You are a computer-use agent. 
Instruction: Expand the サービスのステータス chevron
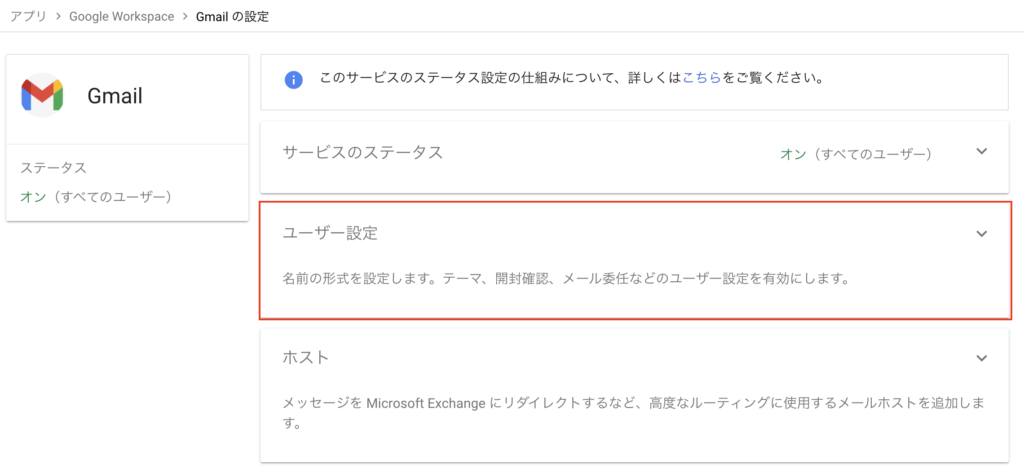pyautogui.click(x=981, y=151)
